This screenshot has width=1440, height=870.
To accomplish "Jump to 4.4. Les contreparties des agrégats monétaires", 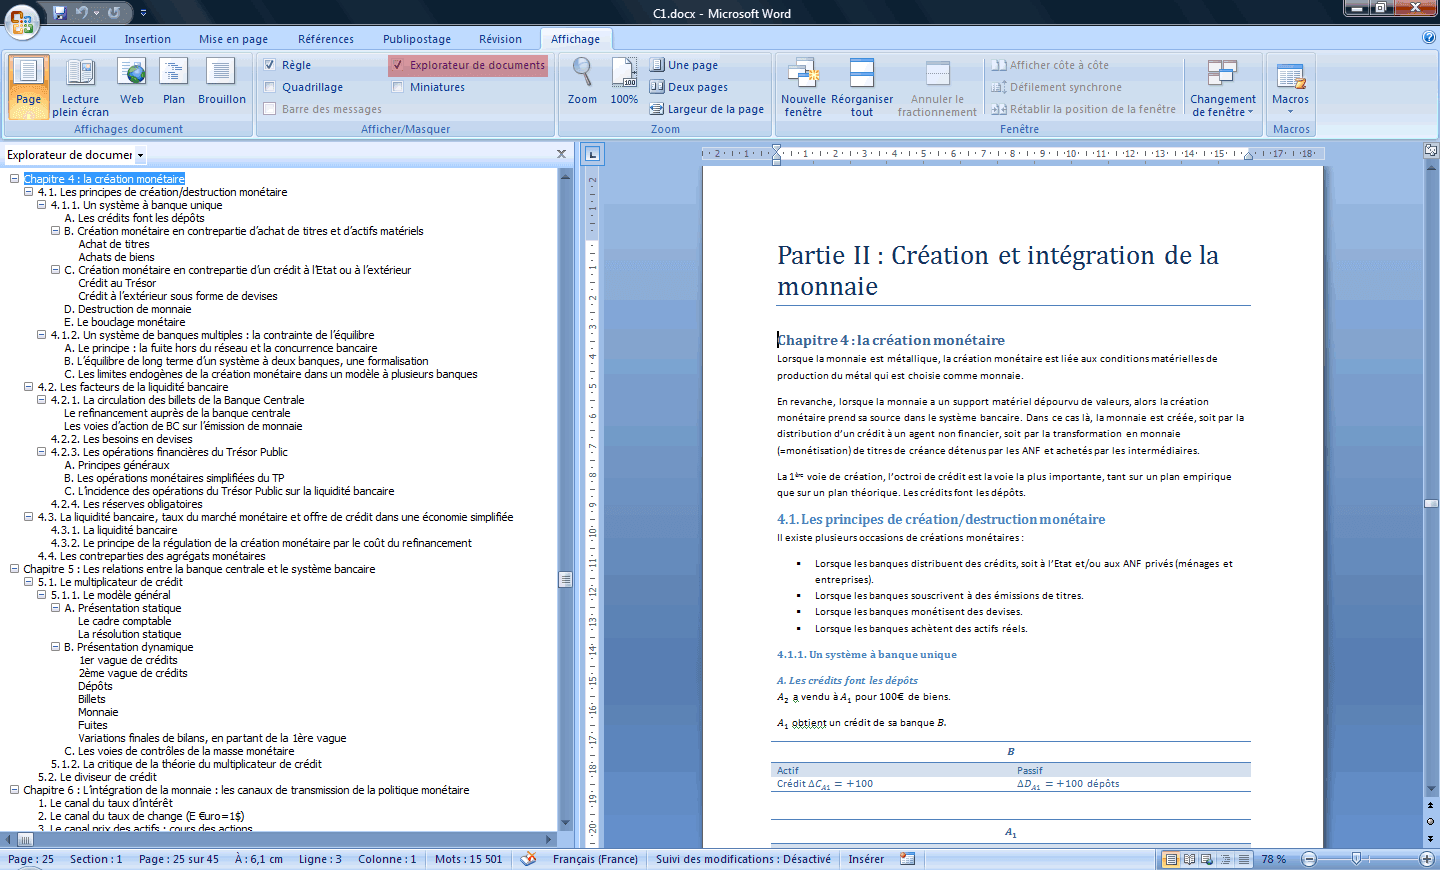I will (152, 556).
